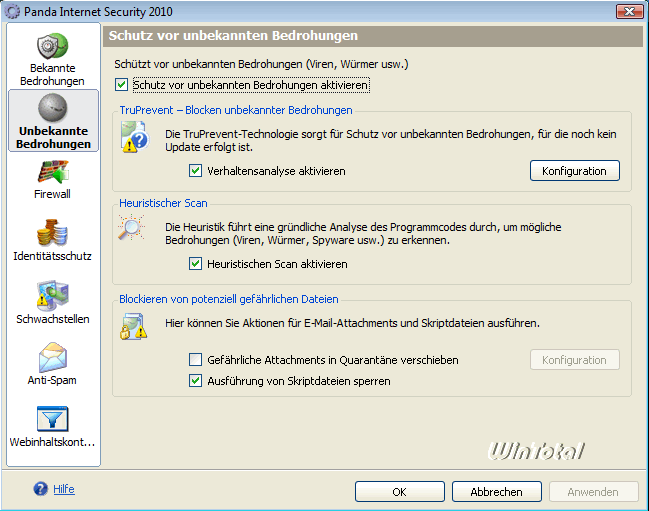The image size is (649, 511).
Task: Enable Gefährliche Attachments in Quarantäne verschieben
Action: tap(195, 360)
